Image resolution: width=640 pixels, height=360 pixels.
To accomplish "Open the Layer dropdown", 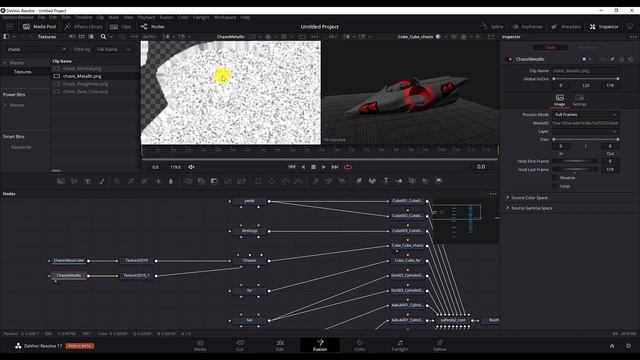I will [x=585, y=131].
